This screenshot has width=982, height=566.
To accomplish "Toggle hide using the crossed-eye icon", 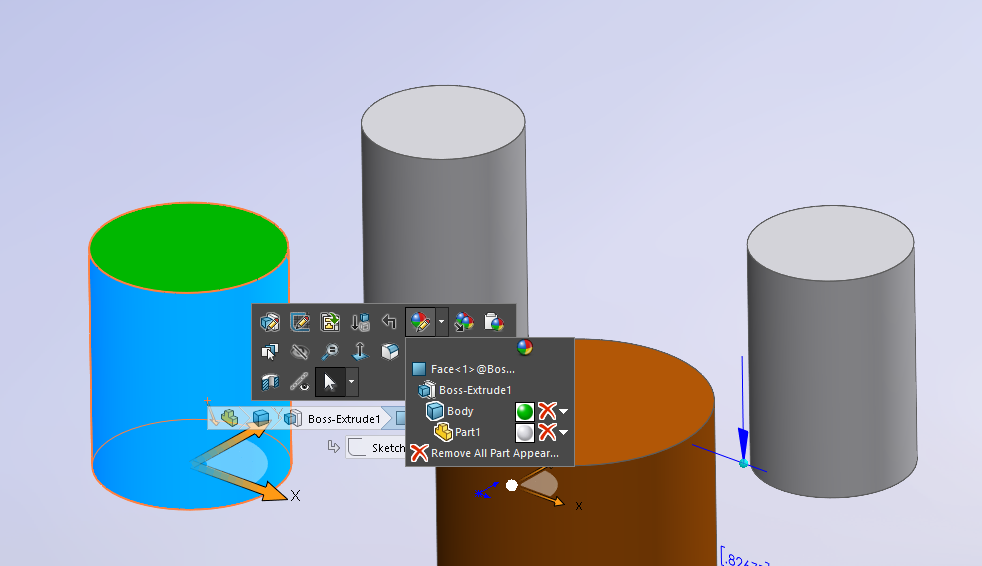I will [300, 352].
